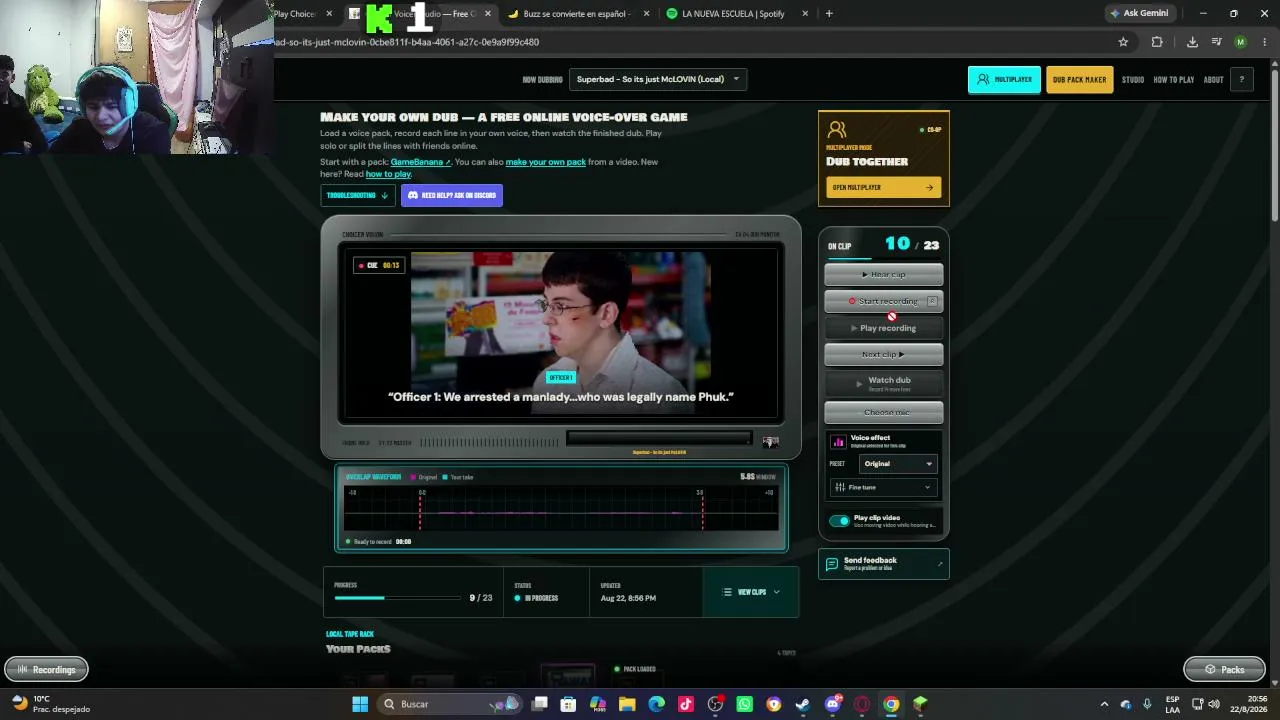Click the Hear clip button

tap(884, 274)
